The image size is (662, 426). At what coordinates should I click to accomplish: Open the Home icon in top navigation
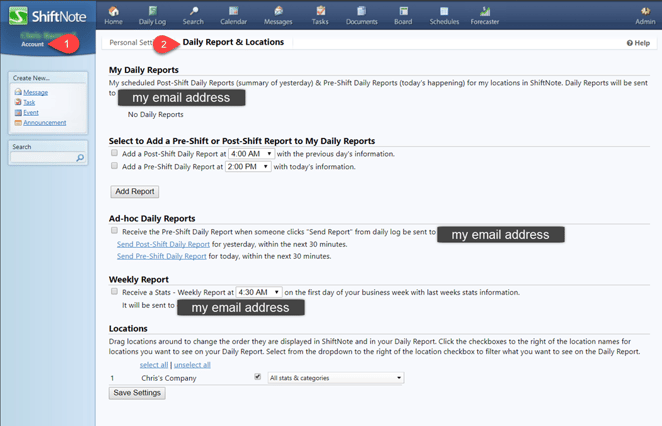pyautogui.click(x=113, y=14)
